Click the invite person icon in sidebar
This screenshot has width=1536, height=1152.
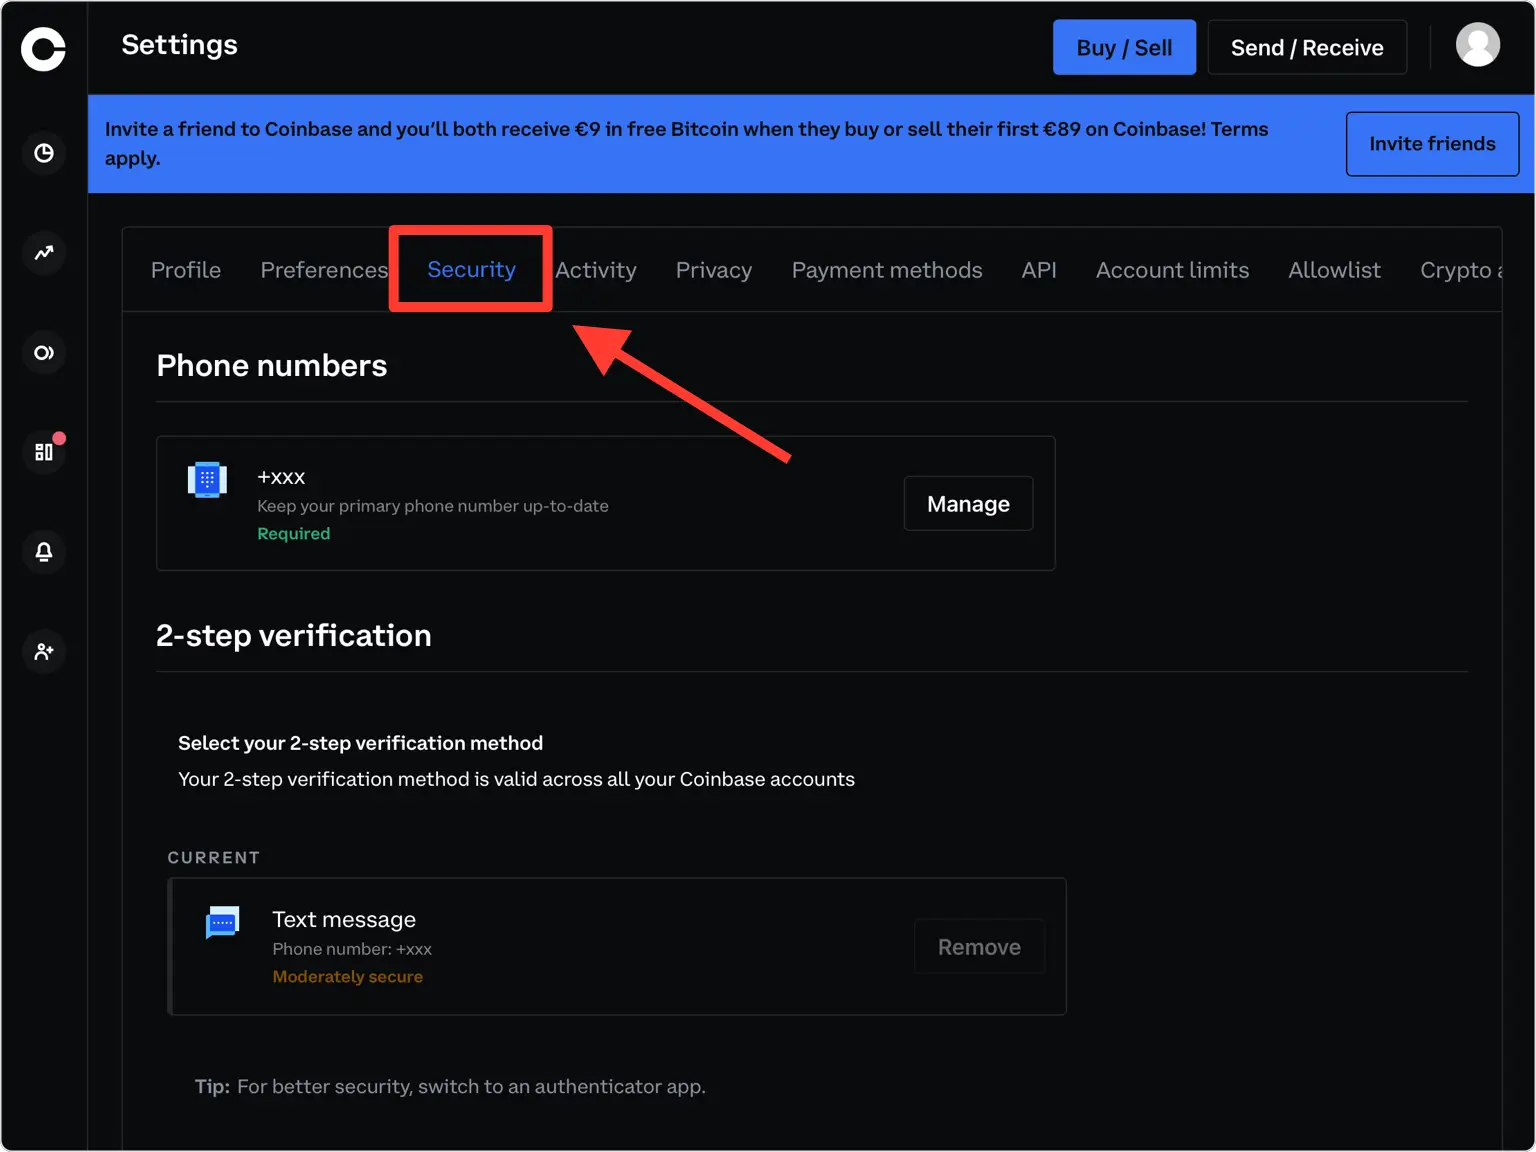click(44, 652)
